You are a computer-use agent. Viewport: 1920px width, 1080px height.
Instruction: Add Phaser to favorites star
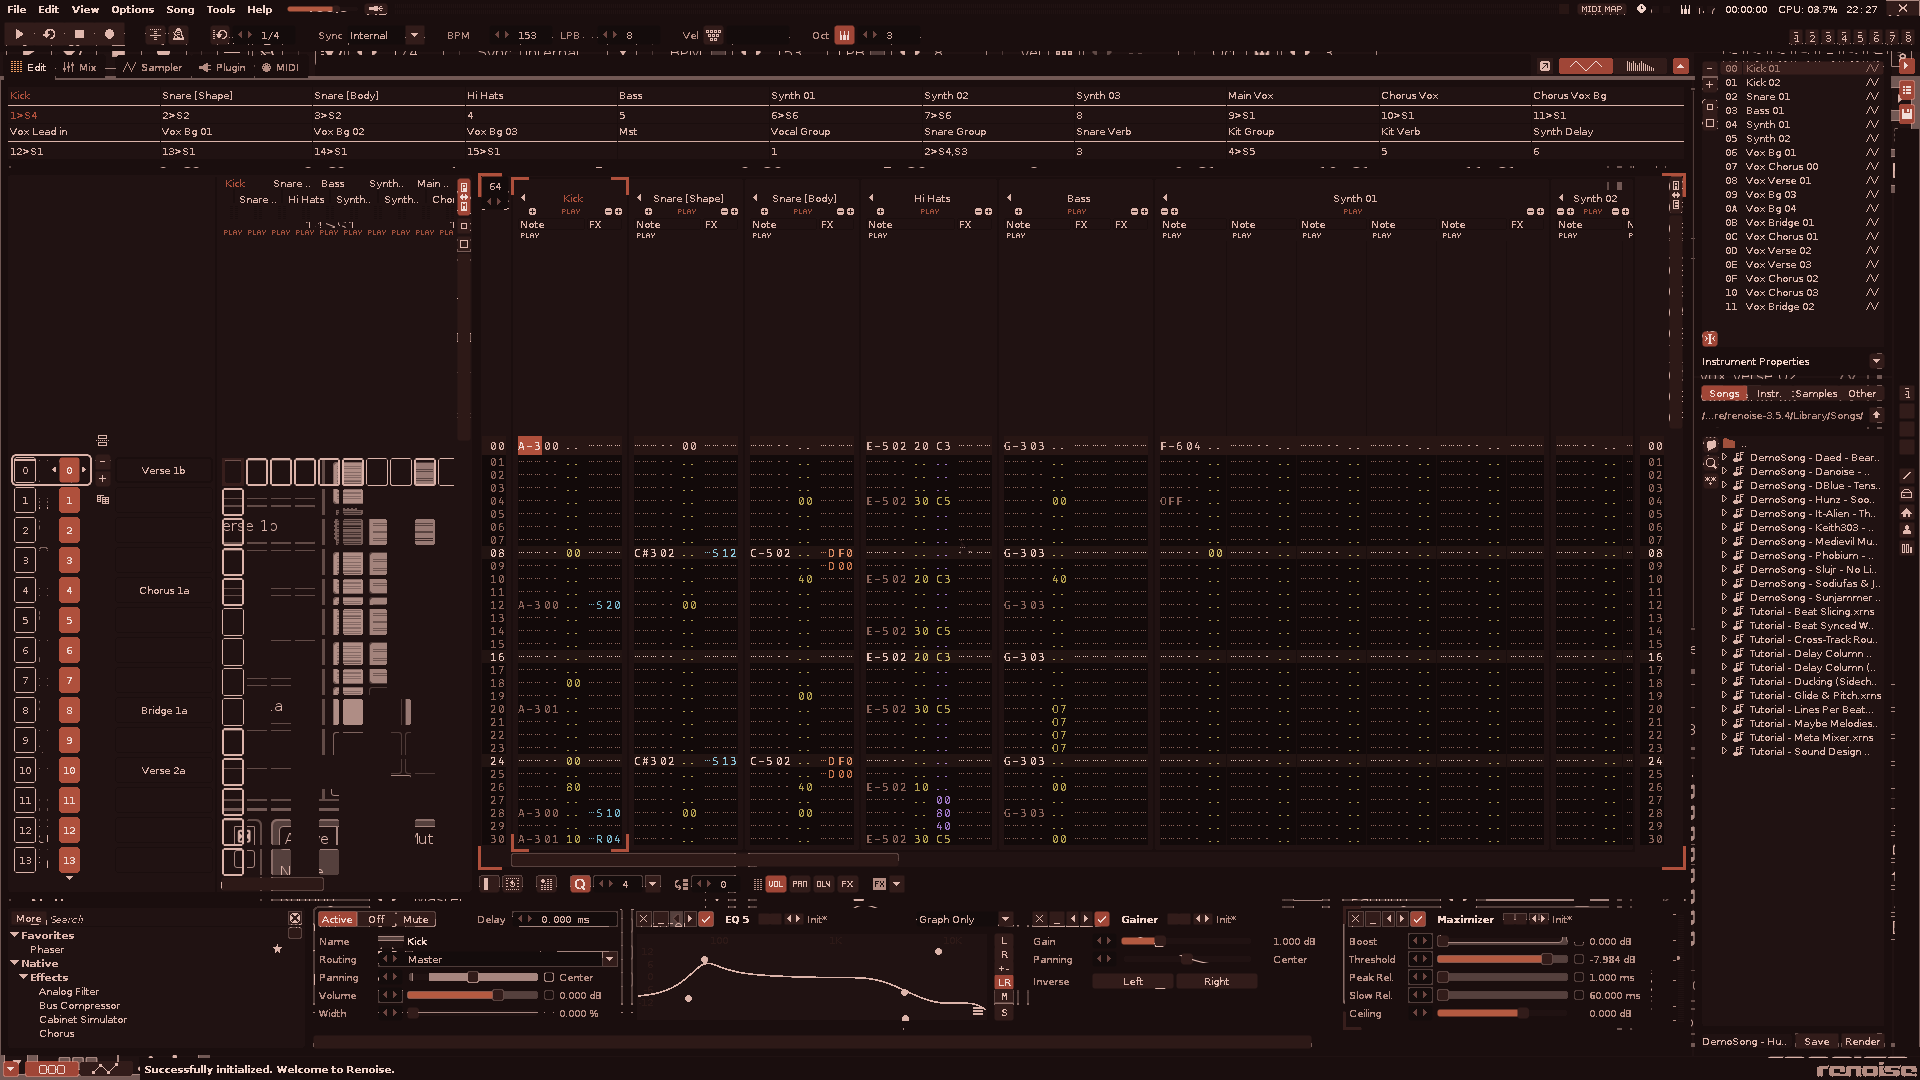coord(277,949)
